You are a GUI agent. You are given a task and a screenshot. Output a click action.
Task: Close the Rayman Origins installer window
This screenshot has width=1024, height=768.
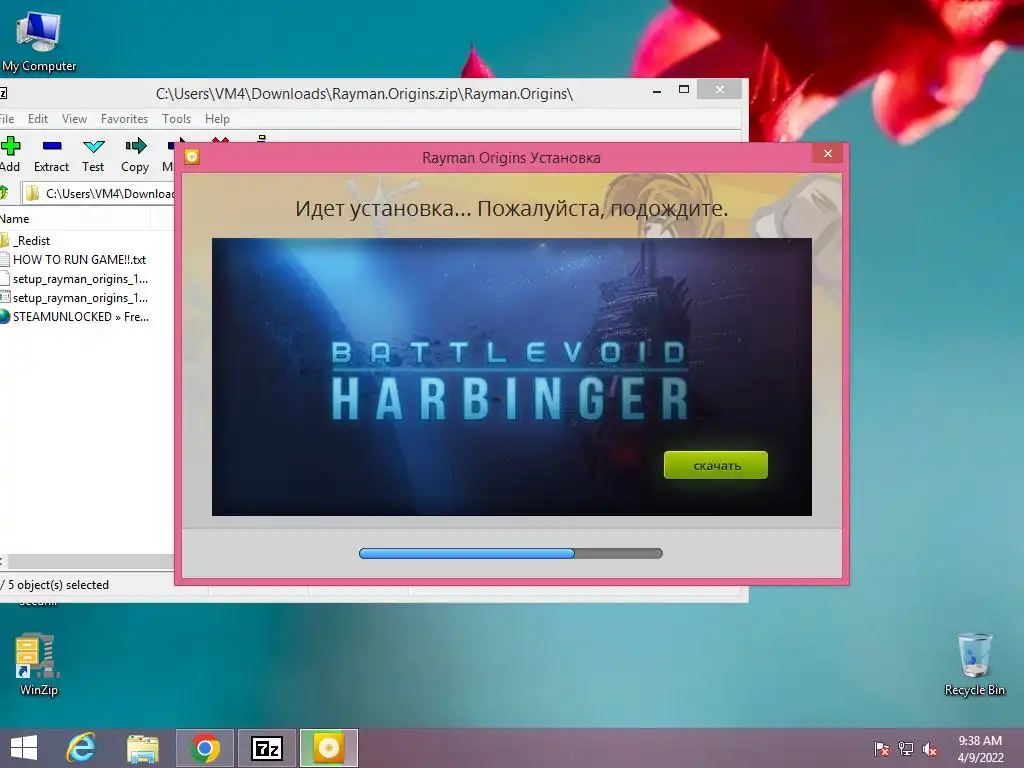pyautogui.click(x=828, y=153)
